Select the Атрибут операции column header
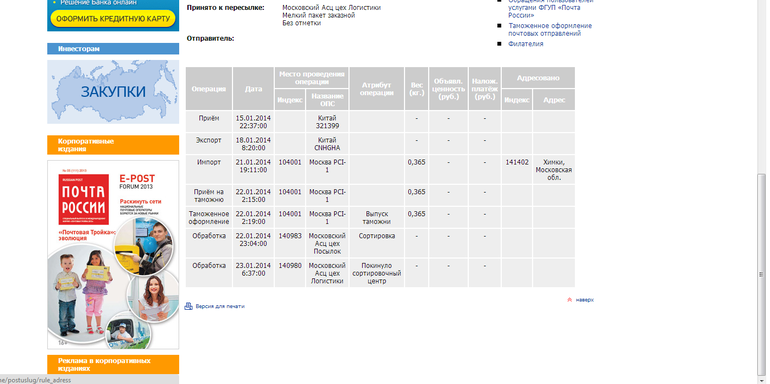Viewport: 770px width, 384px height. 377,89
